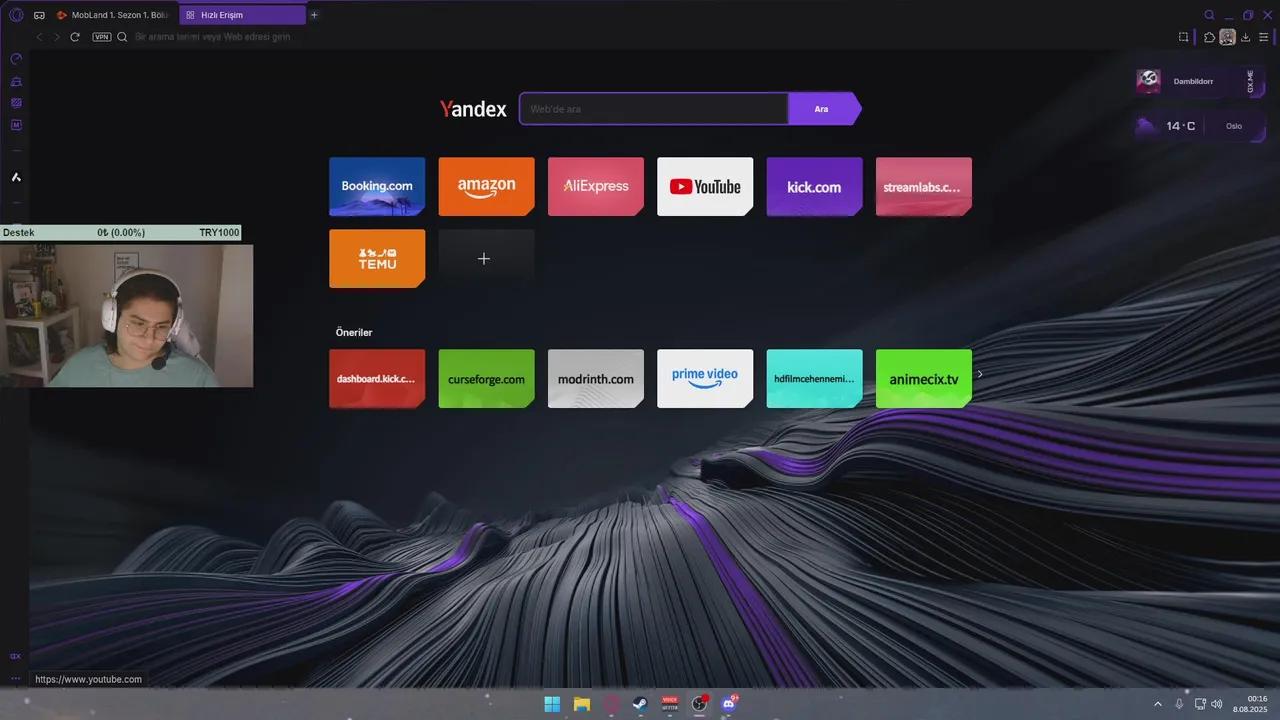Open the striped panel icon in sidebar
1280x720 pixels.
point(16,103)
